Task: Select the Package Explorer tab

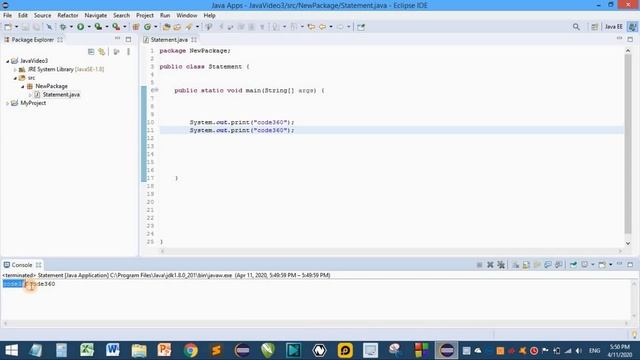Action: coord(33,40)
